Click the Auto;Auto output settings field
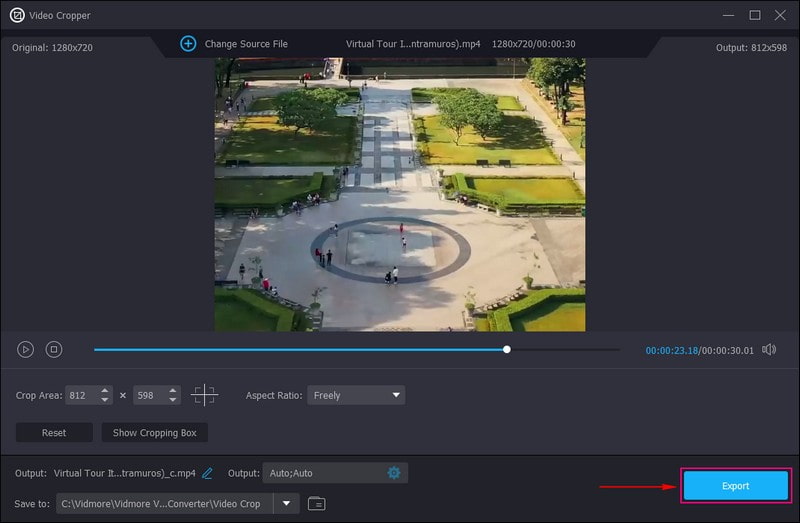 click(322, 473)
